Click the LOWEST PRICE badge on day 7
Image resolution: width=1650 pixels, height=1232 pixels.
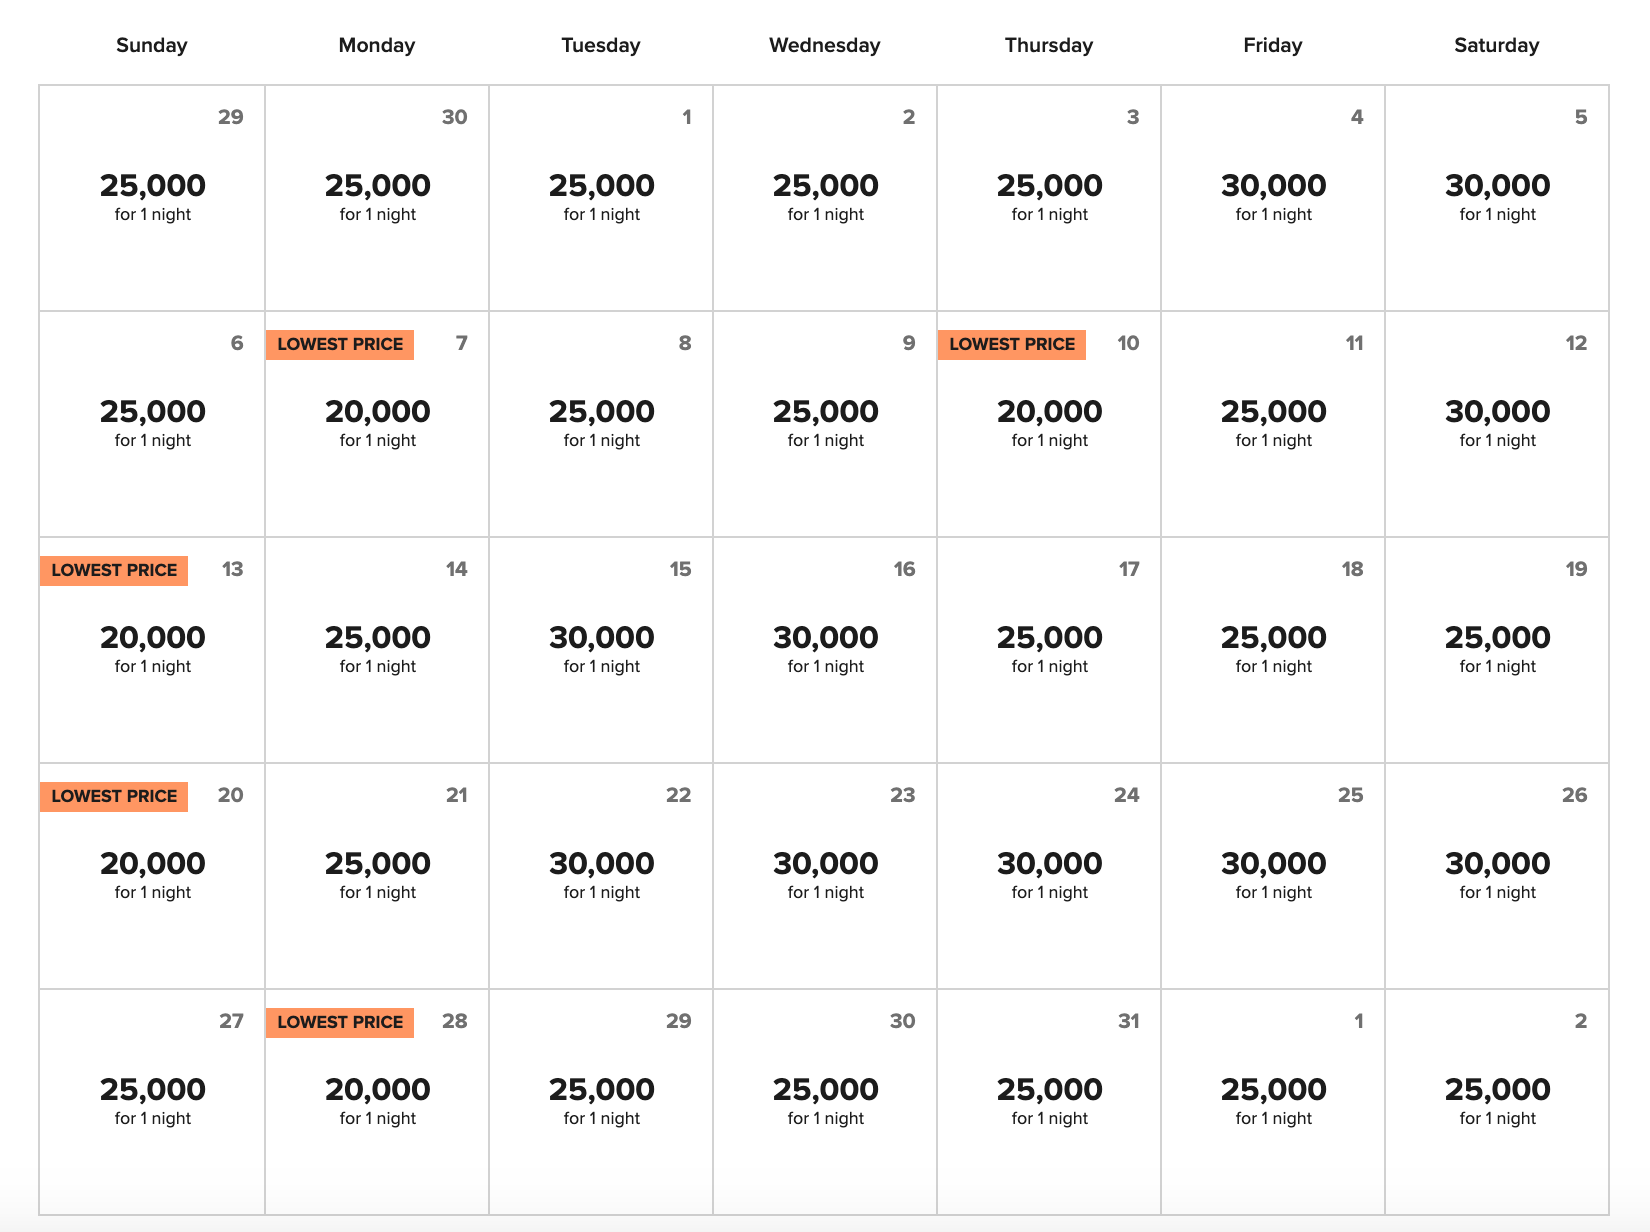pos(340,344)
